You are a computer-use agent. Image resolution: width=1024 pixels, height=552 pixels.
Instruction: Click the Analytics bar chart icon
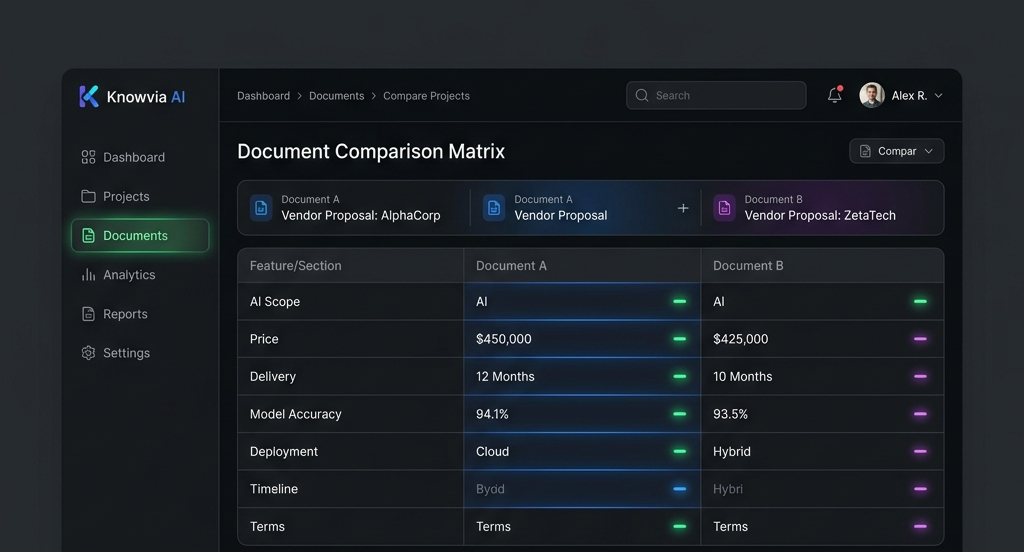point(88,275)
